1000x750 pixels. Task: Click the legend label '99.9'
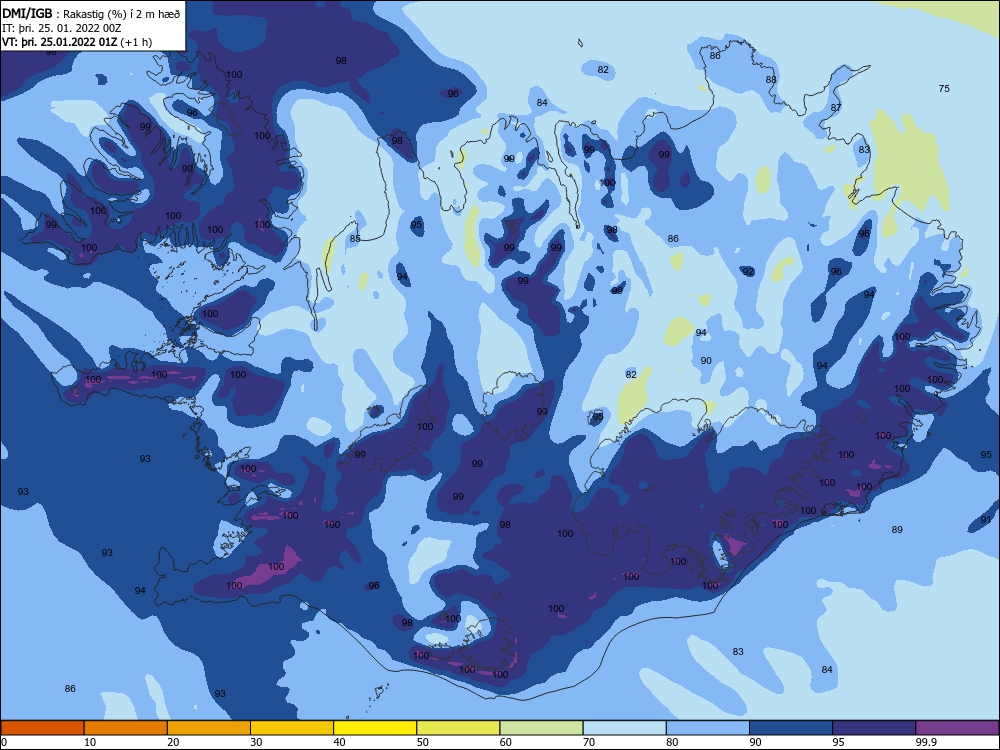925,742
